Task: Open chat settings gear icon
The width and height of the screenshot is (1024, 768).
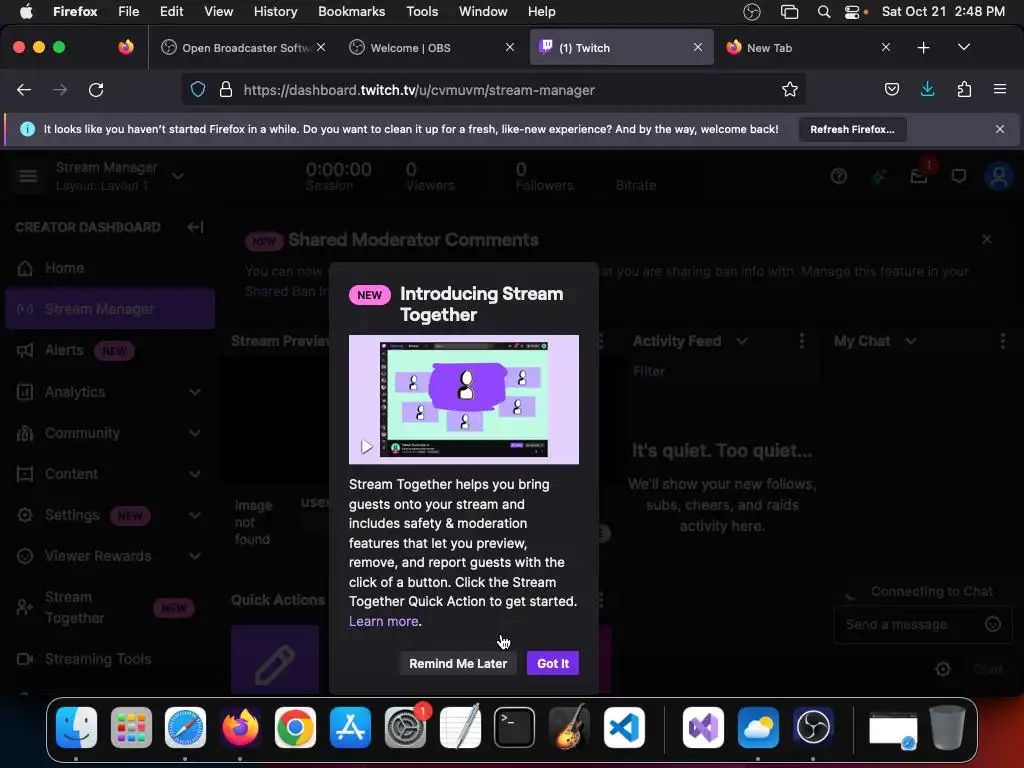Action: coord(942,669)
